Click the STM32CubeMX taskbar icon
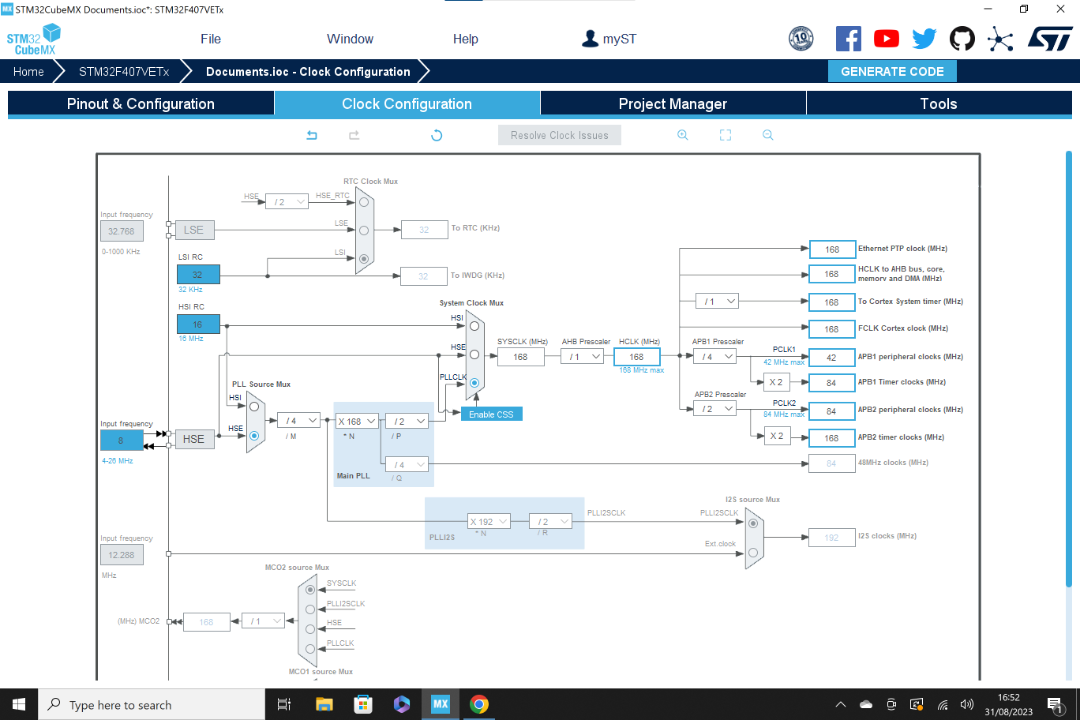 (x=440, y=704)
